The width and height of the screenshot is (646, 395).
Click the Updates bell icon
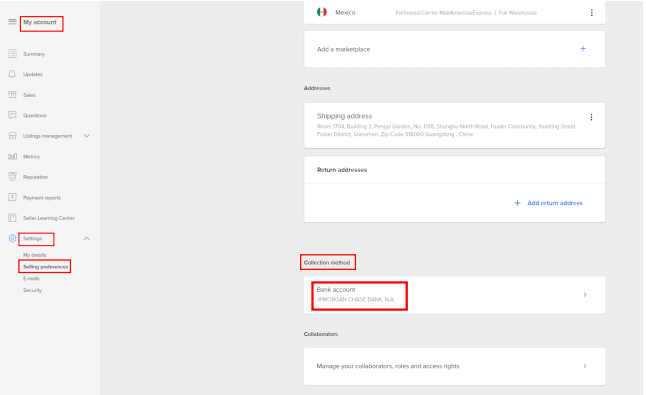tap(12, 74)
